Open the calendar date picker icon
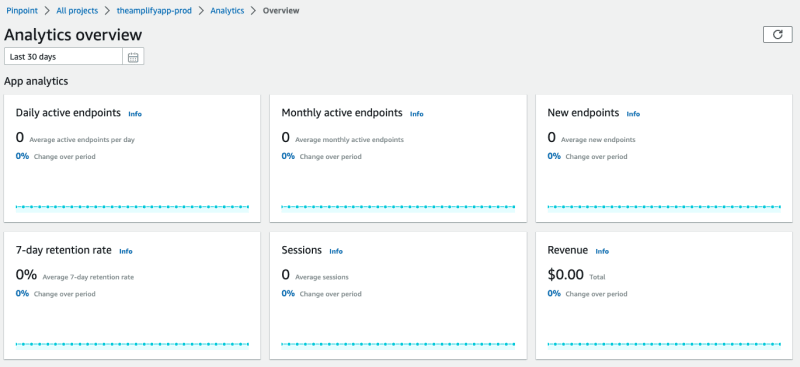 (133, 57)
